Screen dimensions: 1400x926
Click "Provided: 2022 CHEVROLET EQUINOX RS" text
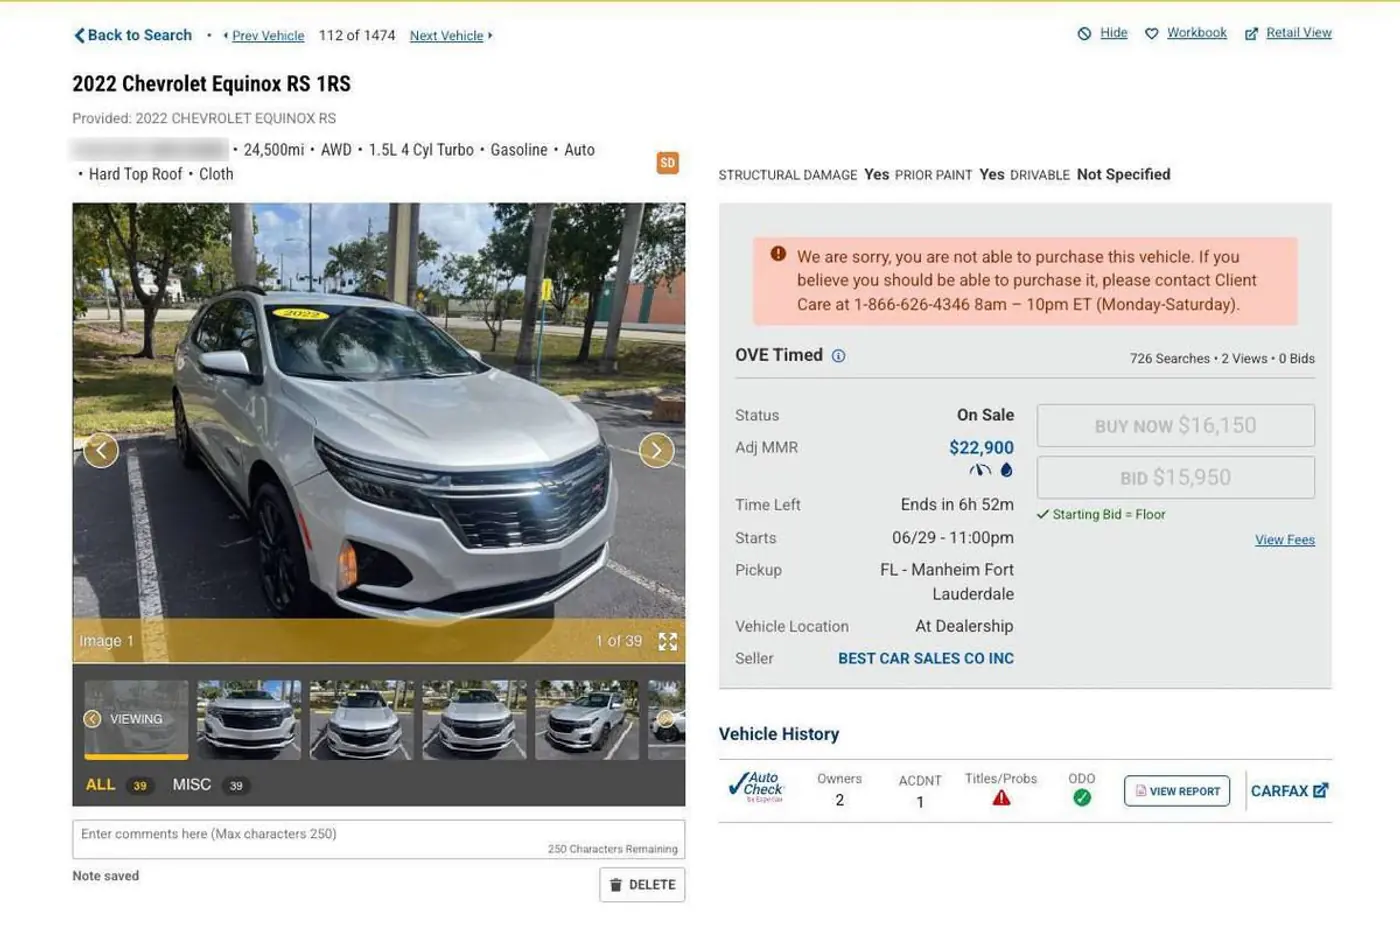coord(204,118)
